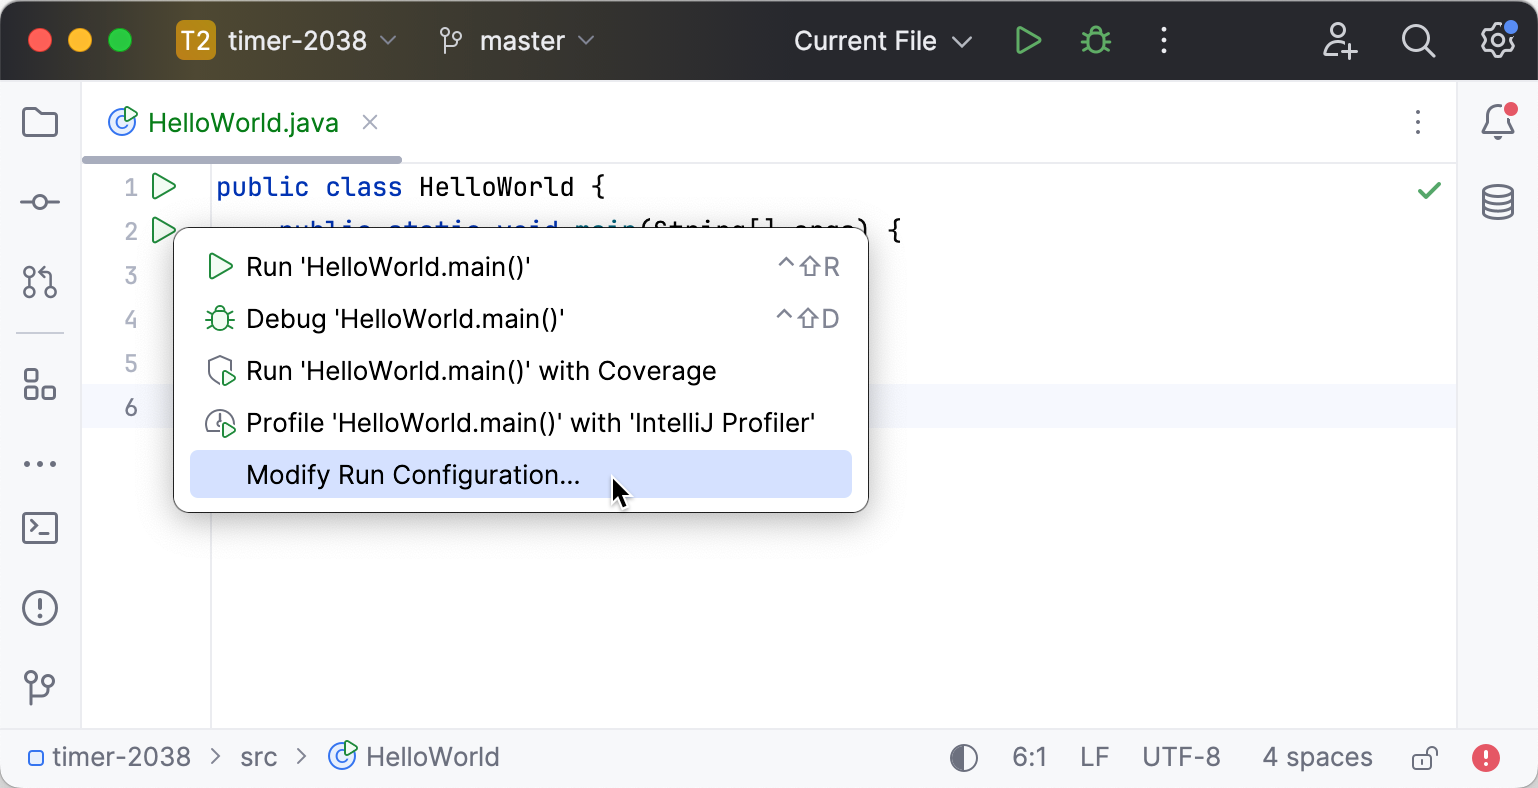Click the run gutter icon on line 1
Screen dimensions: 1538x788
click(x=164, y=186)
